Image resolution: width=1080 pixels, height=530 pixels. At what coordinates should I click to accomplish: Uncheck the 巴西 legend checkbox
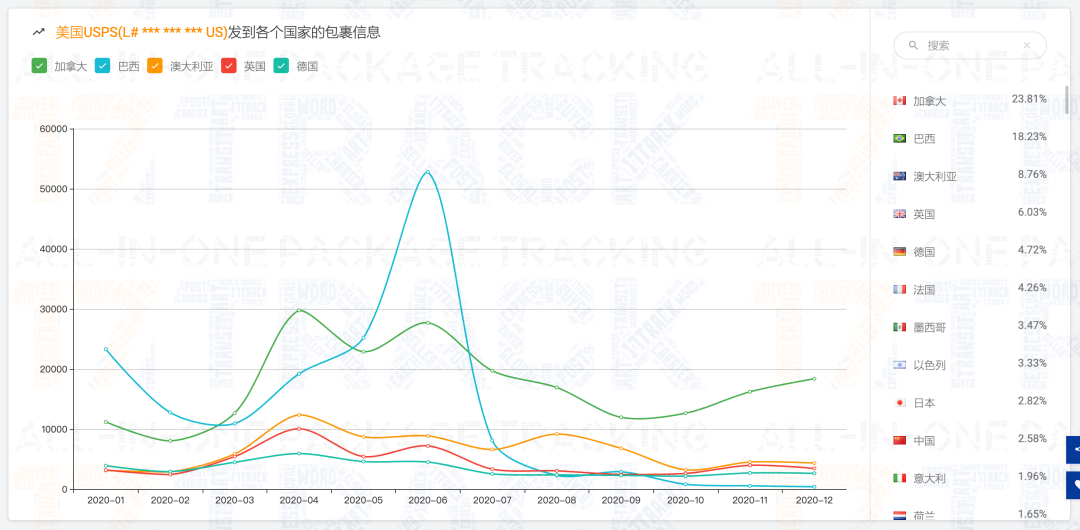pyautogui.click(x=102, y=66)
